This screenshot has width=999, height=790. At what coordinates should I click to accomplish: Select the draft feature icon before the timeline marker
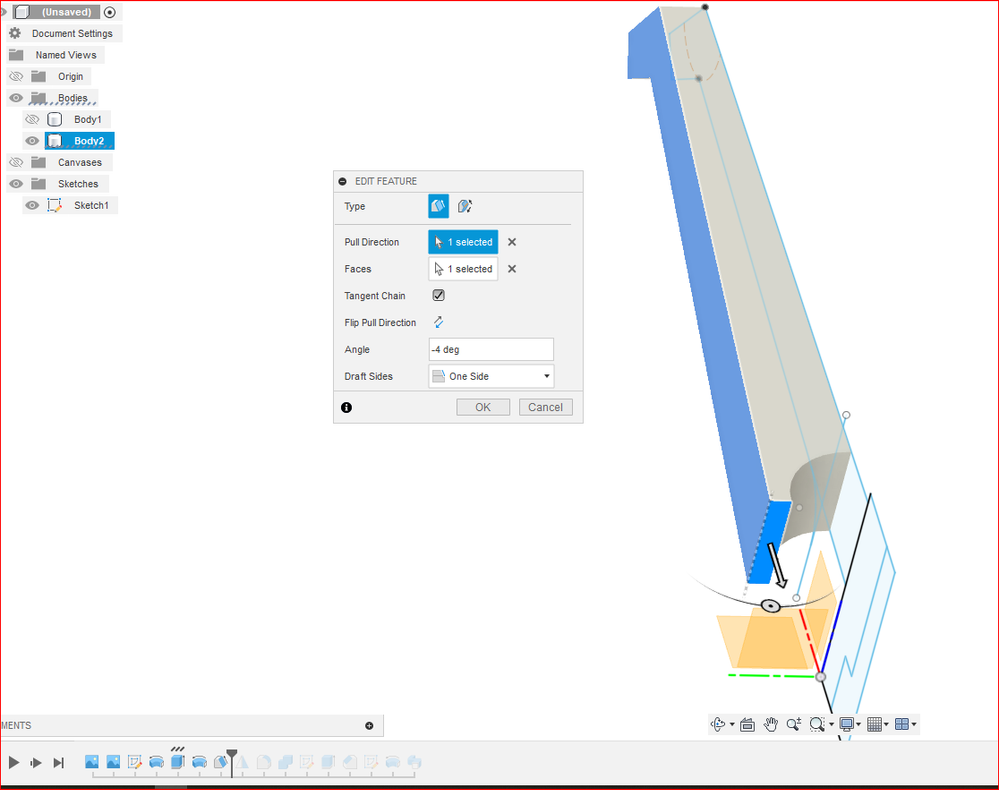[x=220, y=762]
